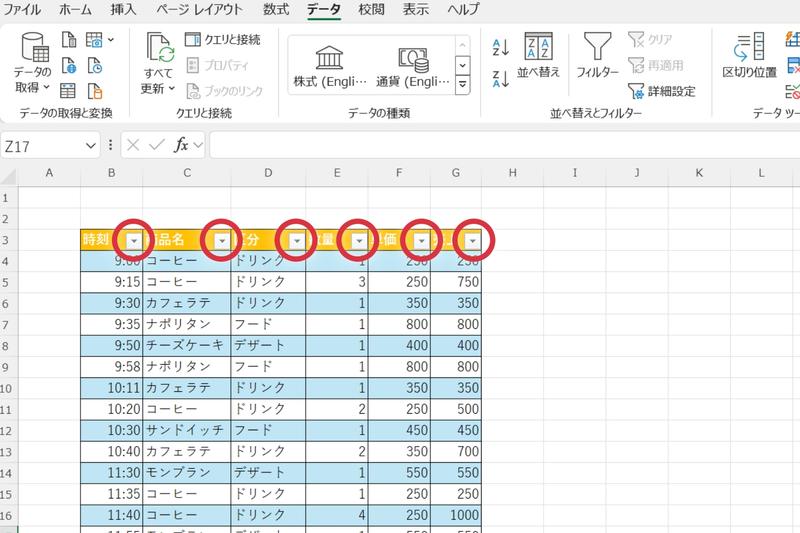This screenshot has width=800, height=533.
Task: Select the 株式 (Stocks) data type
Action: (330, 66)
